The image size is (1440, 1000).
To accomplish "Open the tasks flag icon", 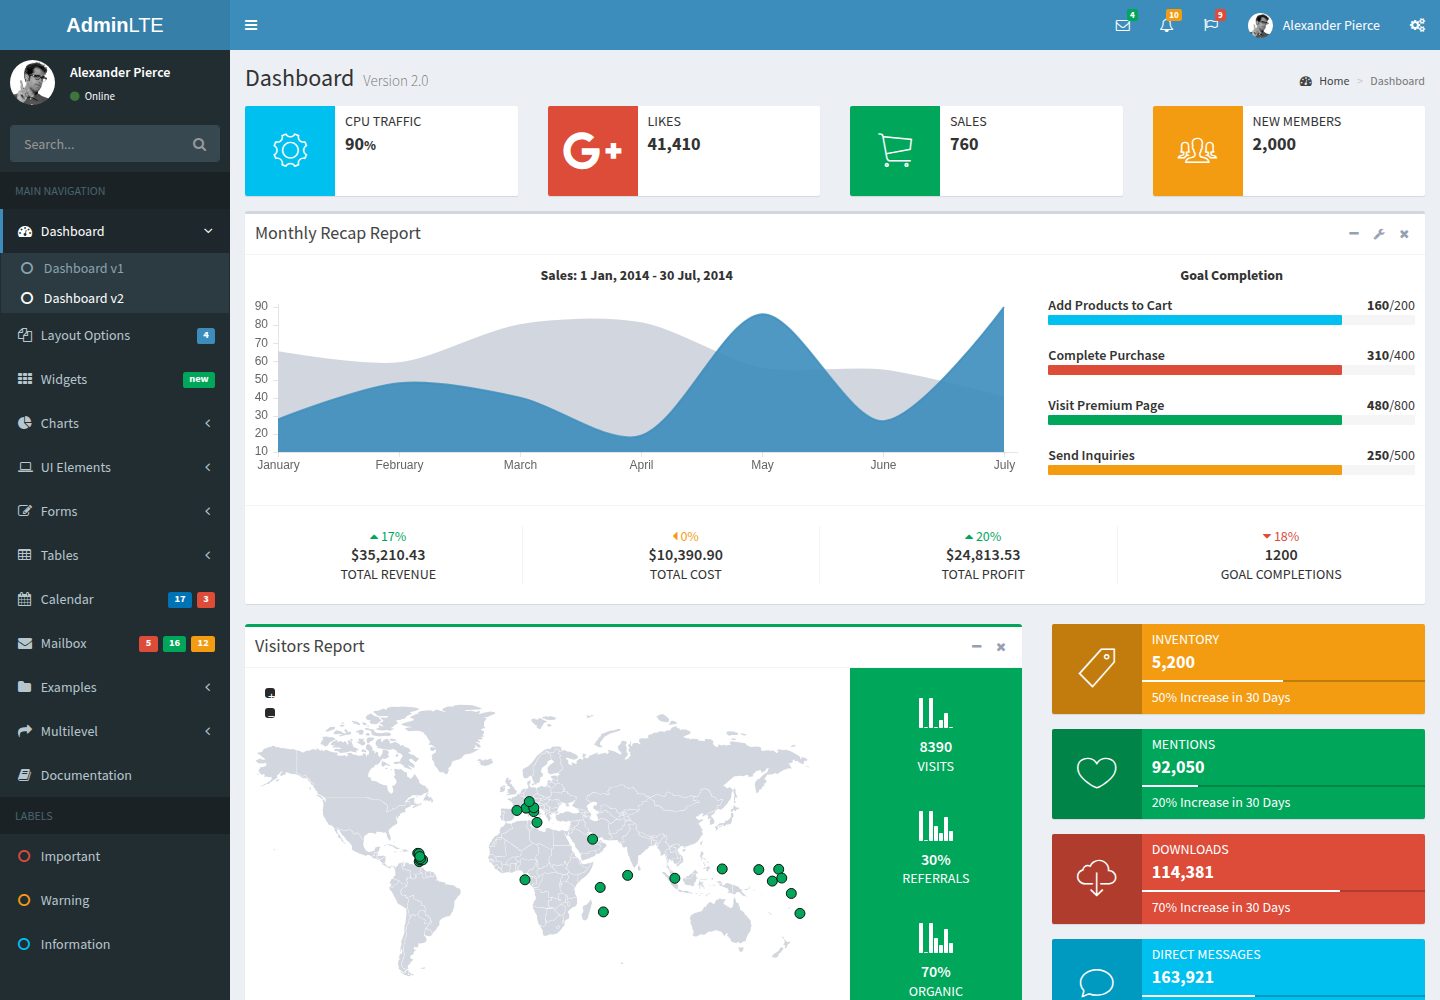I will tap(1211, 25).
